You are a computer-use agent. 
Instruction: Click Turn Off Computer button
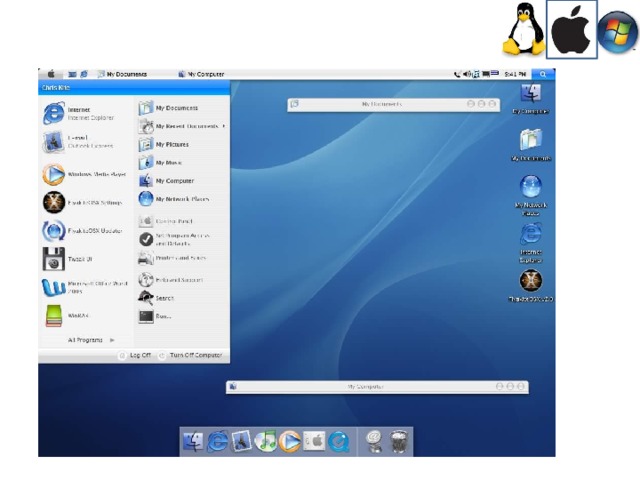tap(191, 356)
